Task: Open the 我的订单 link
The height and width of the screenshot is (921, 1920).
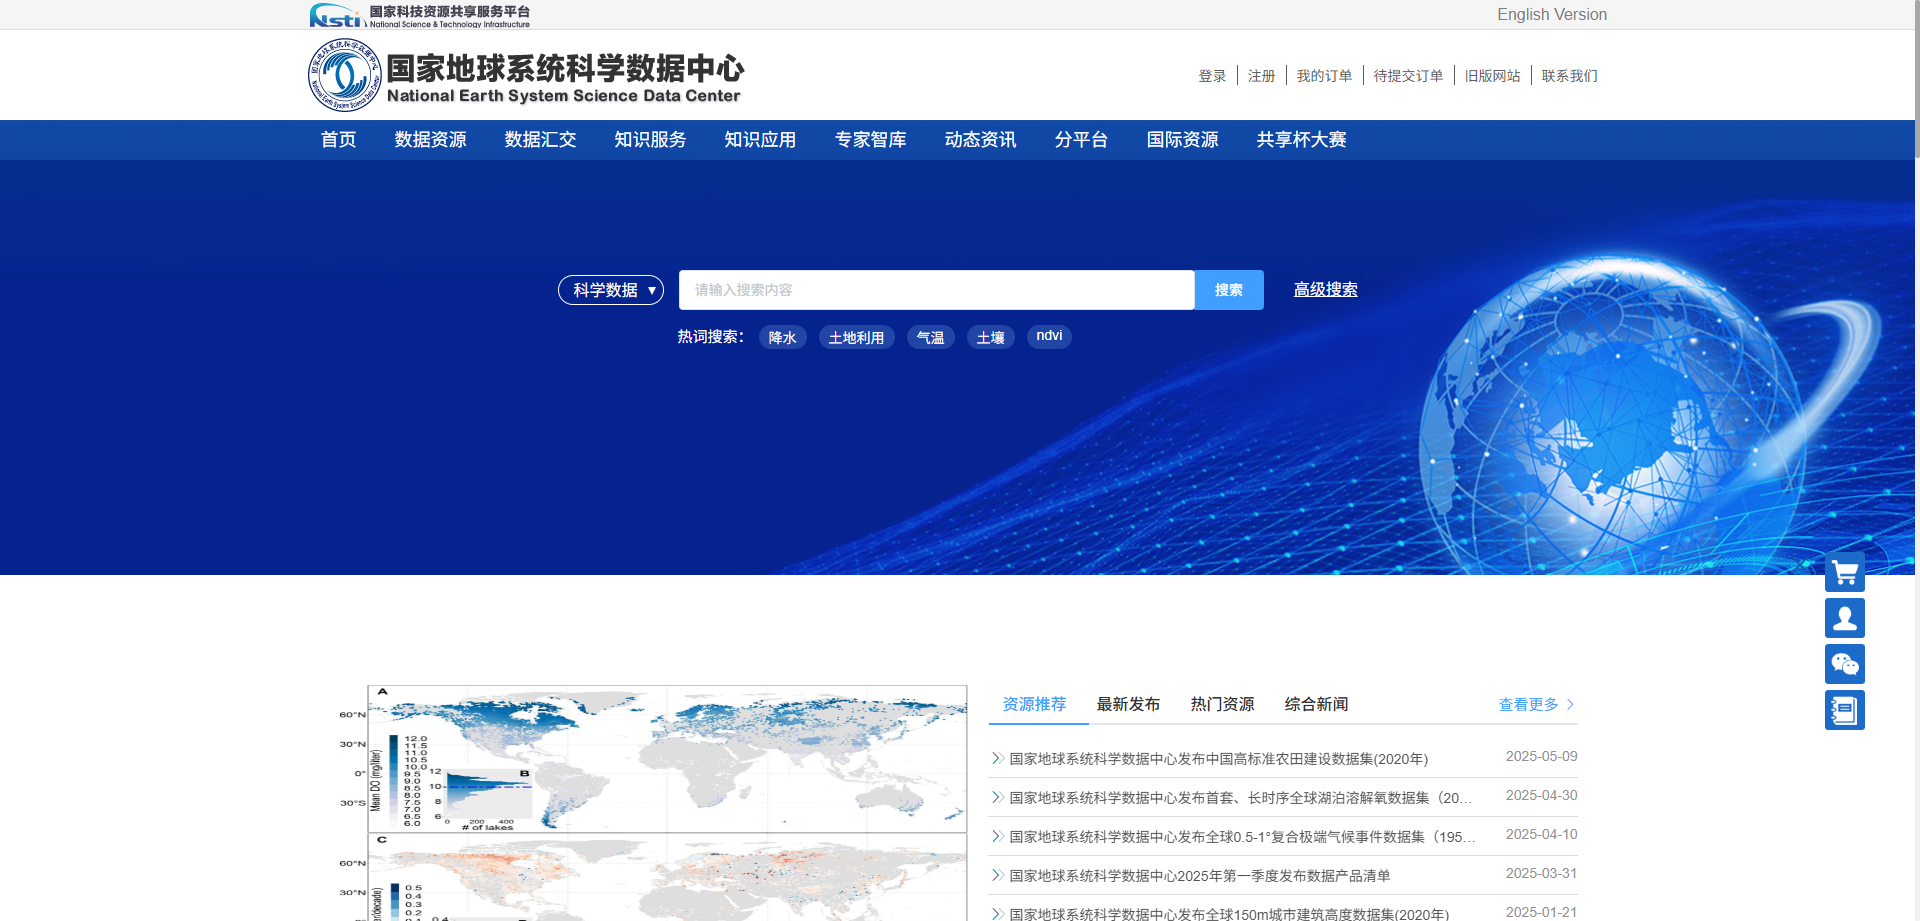Action: point(1324,76)
